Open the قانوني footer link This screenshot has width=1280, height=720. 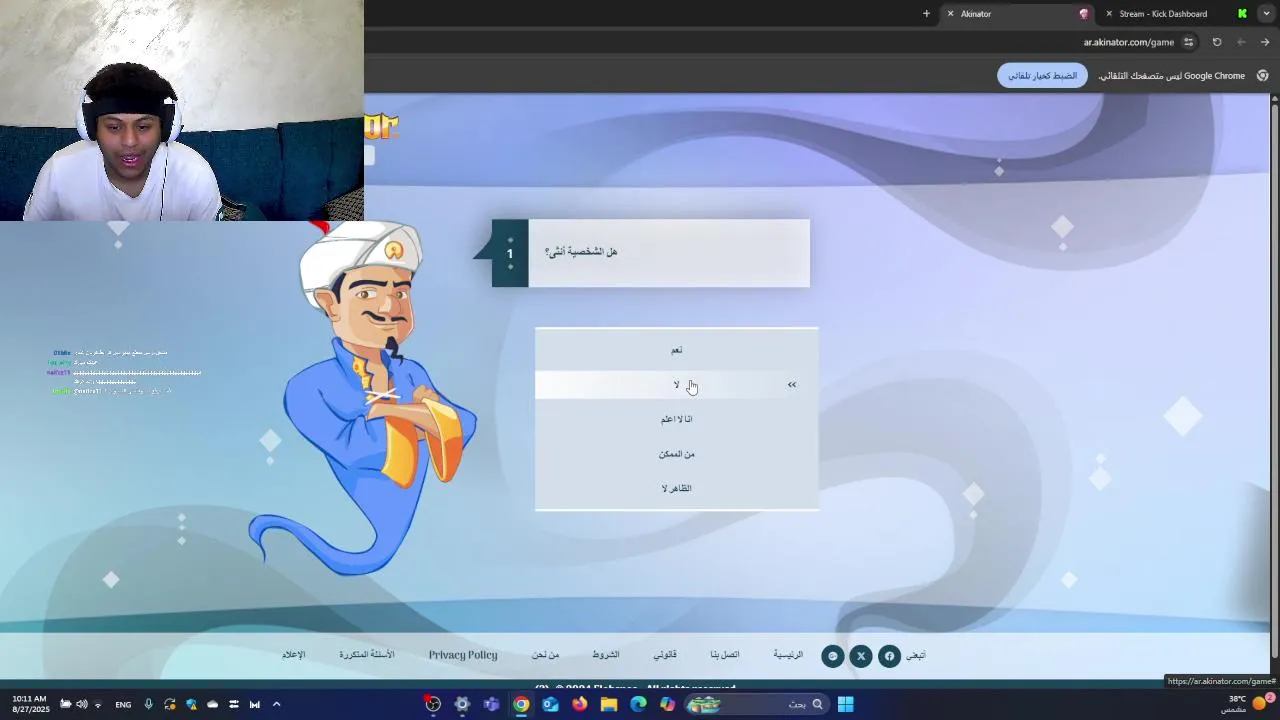click(665, 655)
